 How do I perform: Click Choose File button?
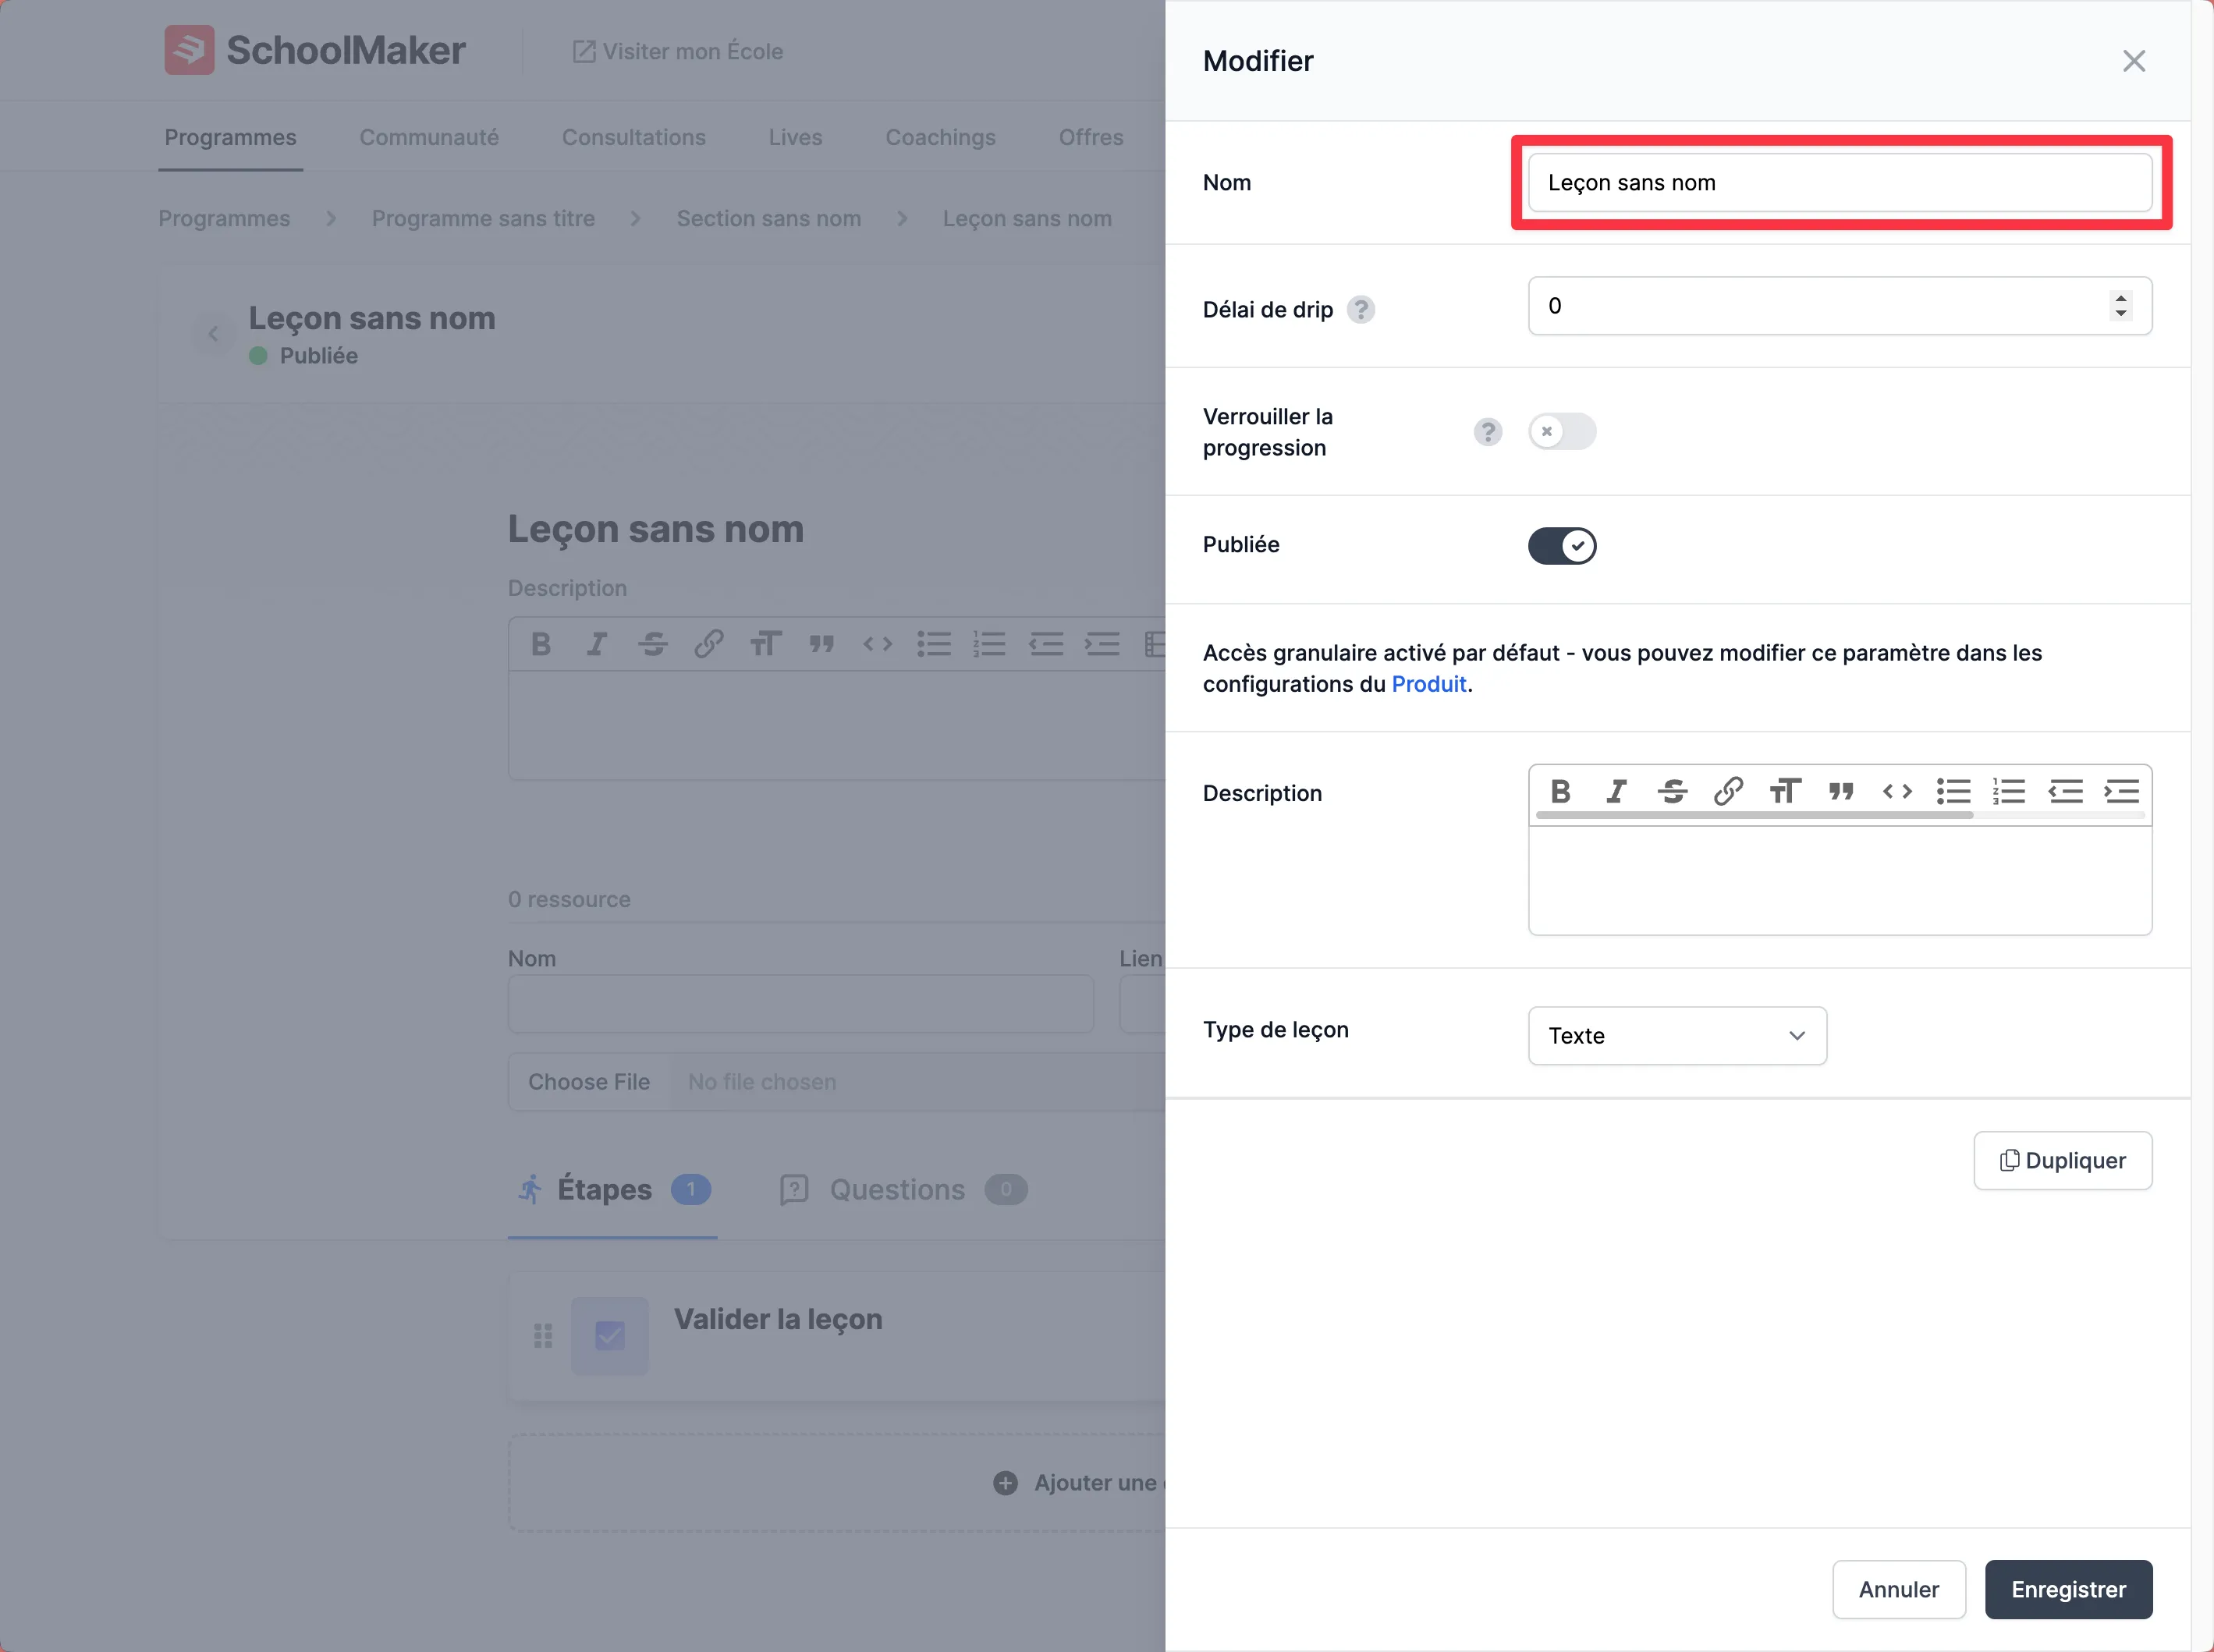(589, 1082)
